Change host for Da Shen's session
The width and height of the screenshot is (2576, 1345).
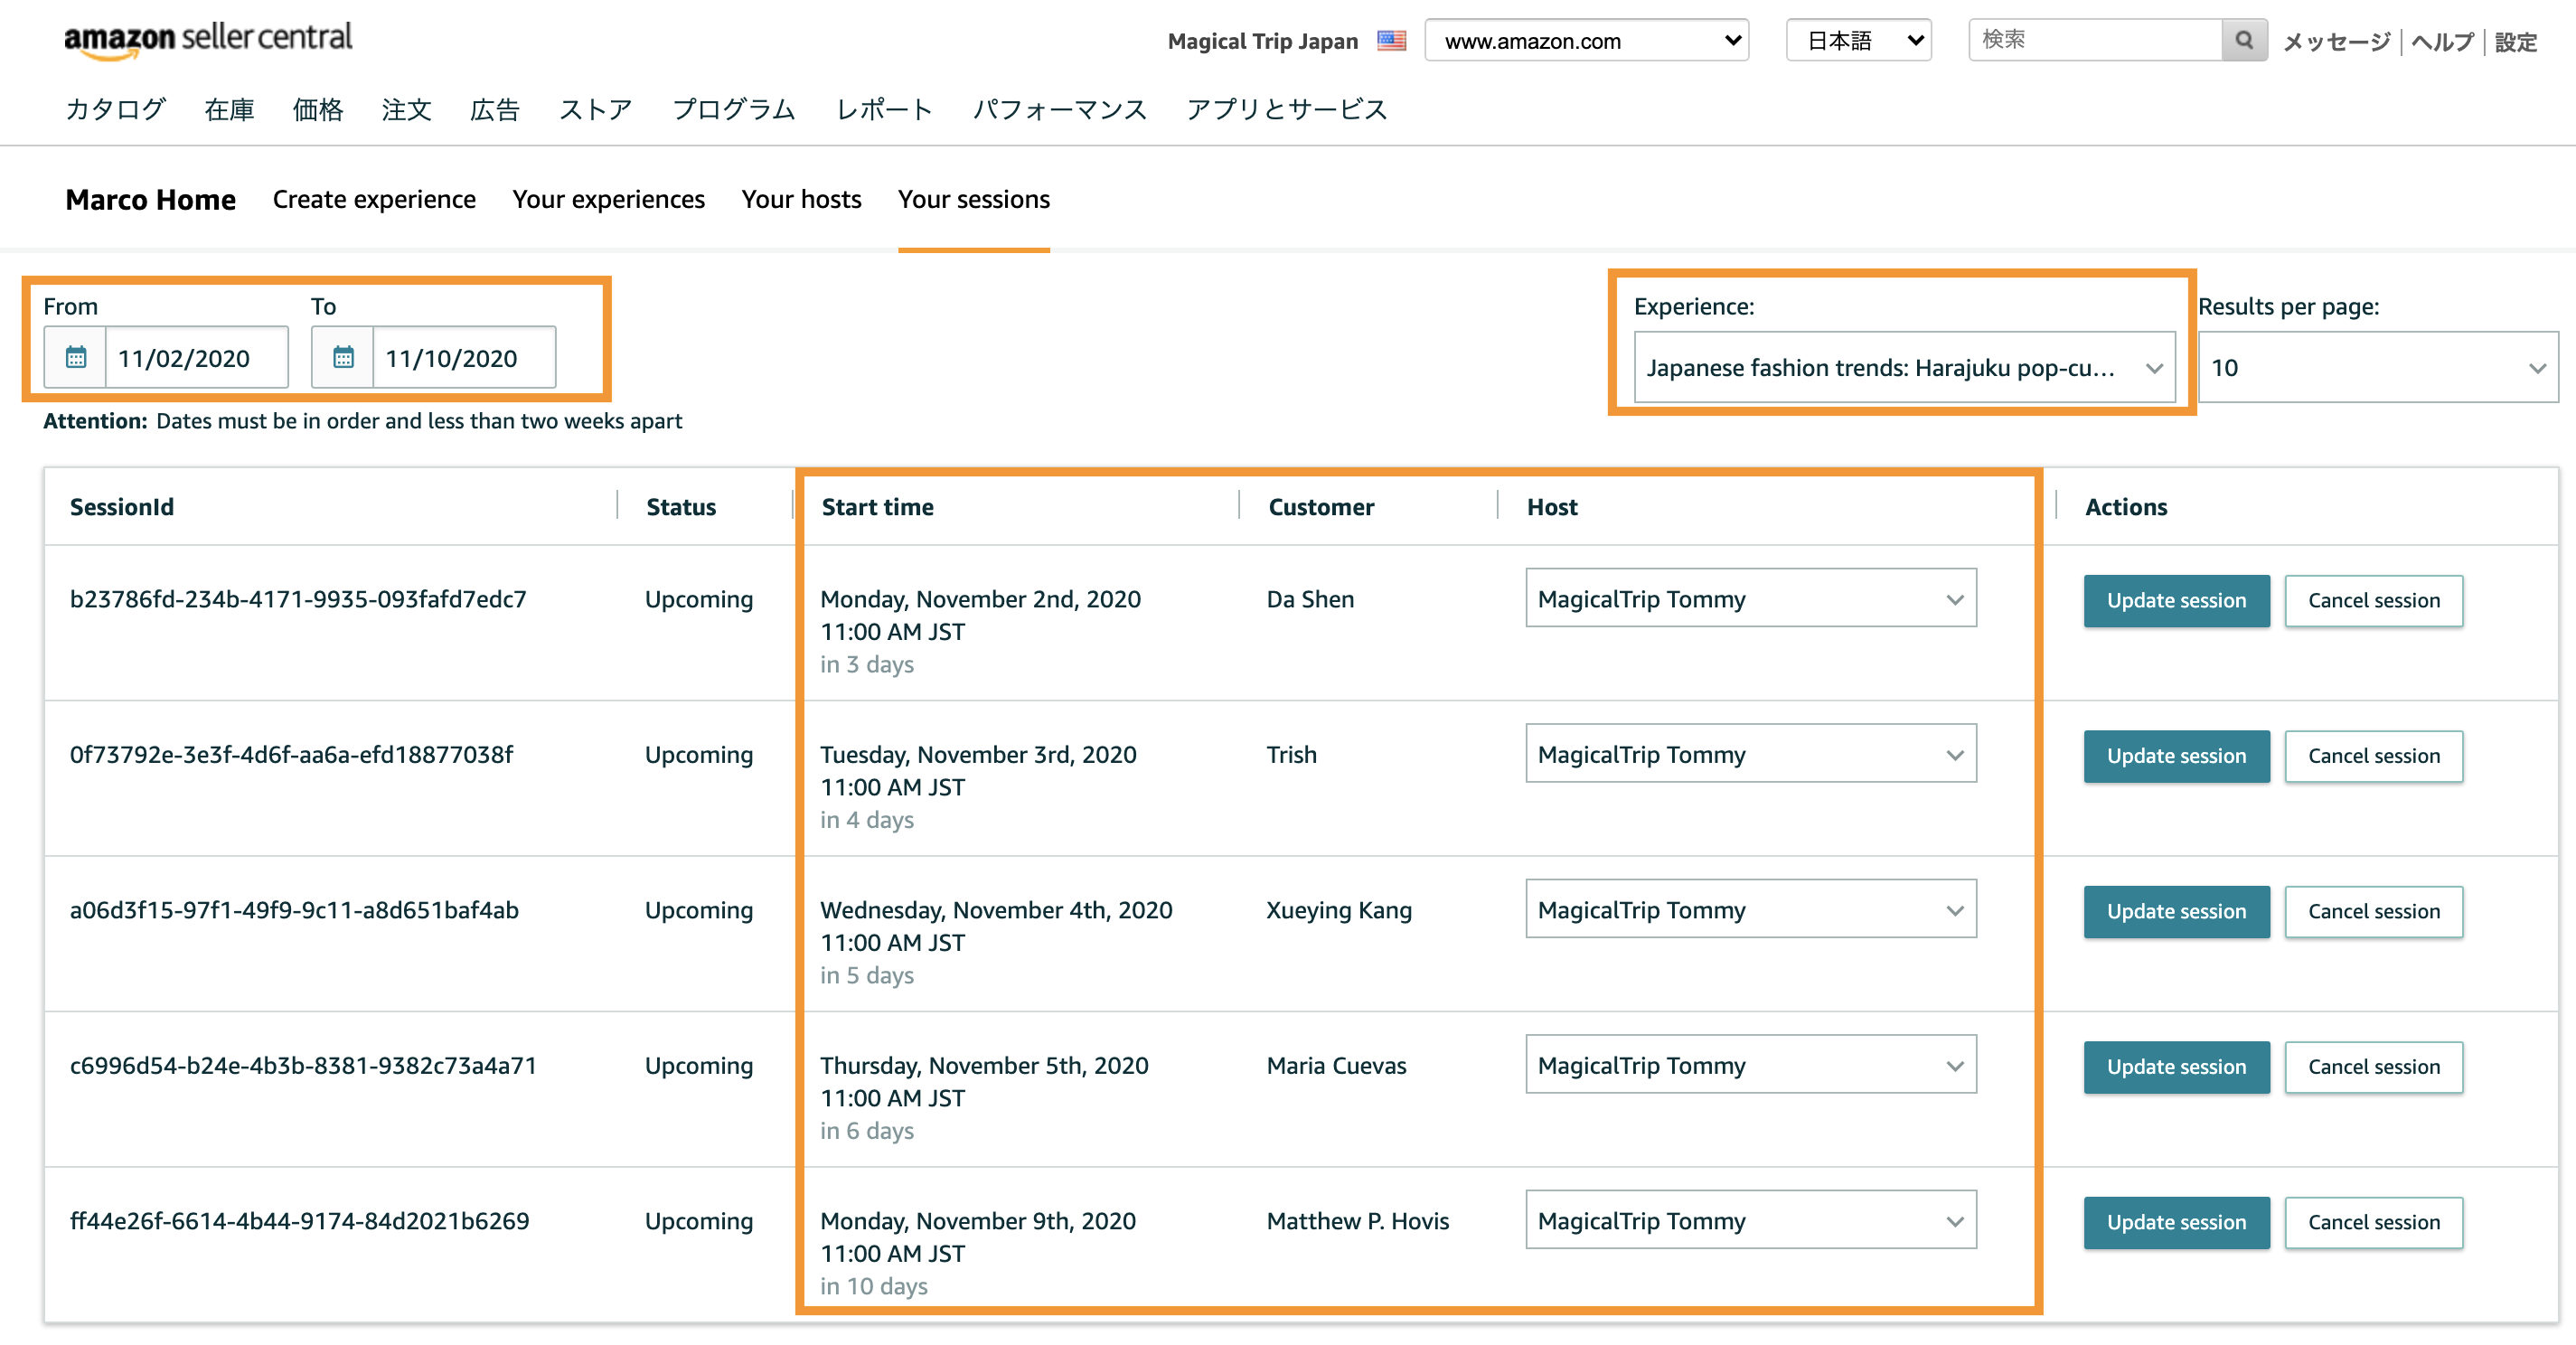coord(1750,598)
